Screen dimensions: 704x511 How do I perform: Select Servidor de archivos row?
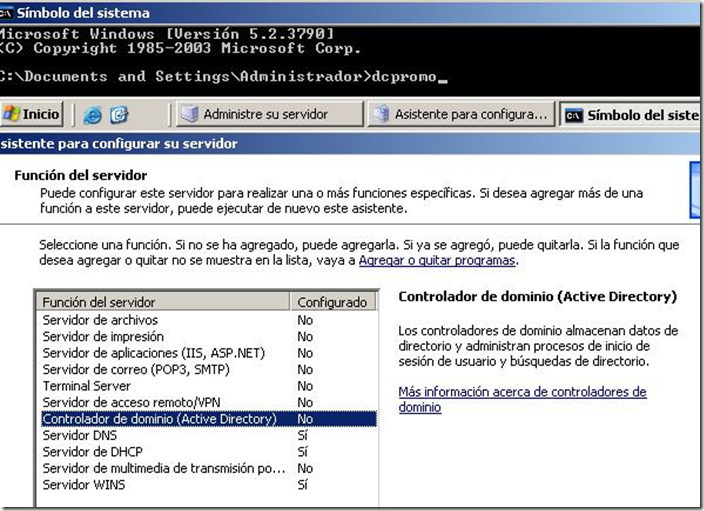[209, 320]
